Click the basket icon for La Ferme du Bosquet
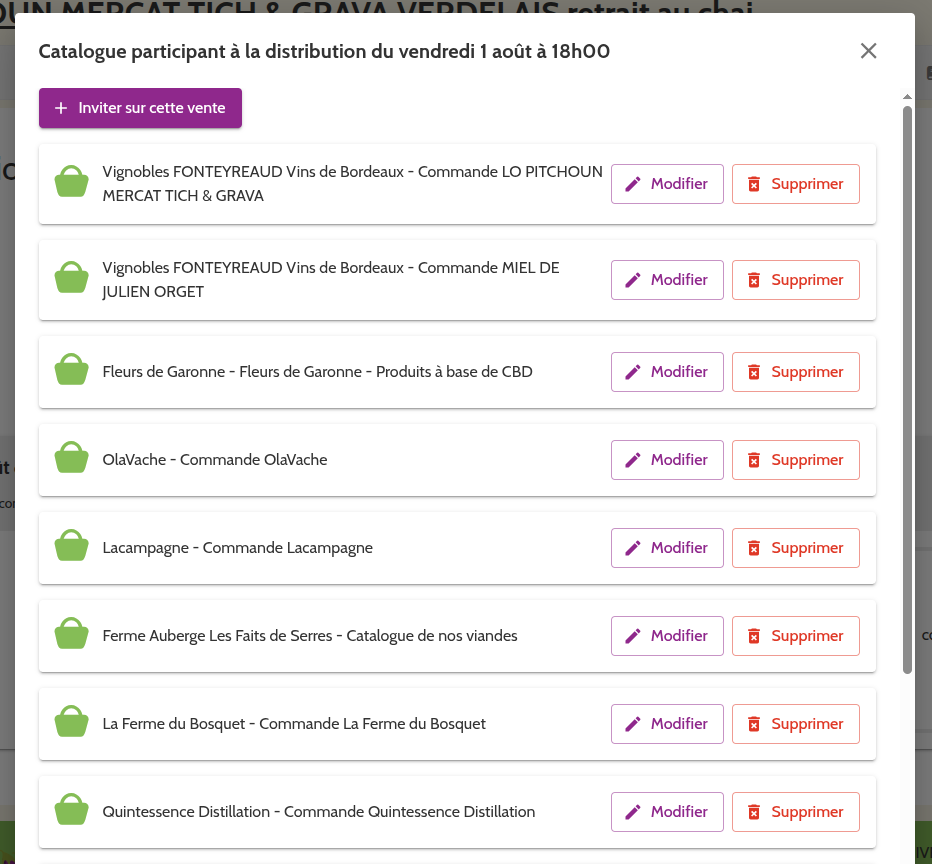Viewport: 932px width, 864px height. point(72,724)
